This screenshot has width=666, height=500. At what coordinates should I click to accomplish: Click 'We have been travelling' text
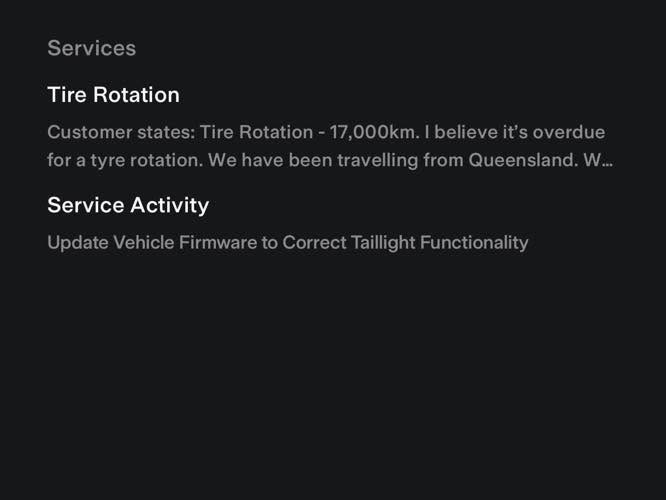point(313,160)
